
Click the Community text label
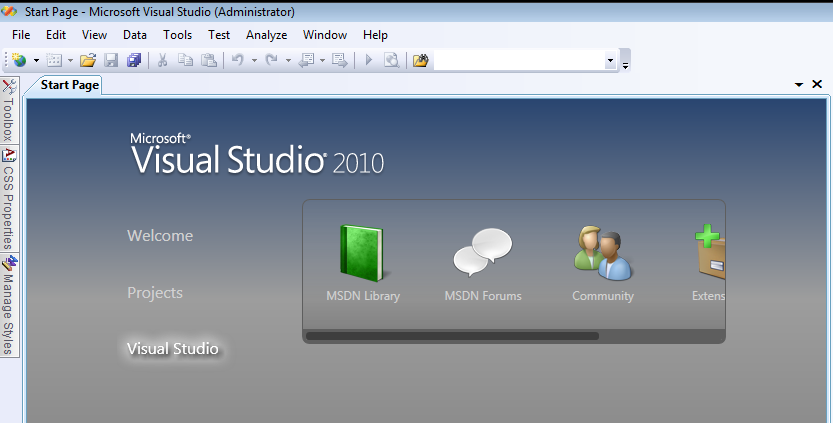tap(603, 296)
